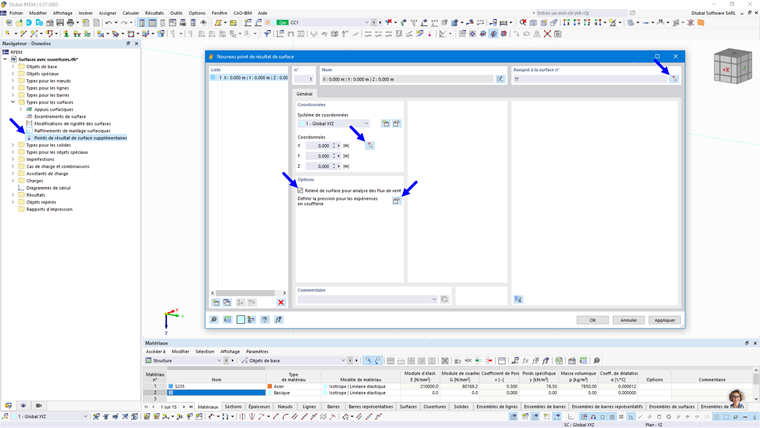The image size is (760, 428).
Task: Pick assigned surface graphically in dialog
Action: pyautogui.click(x=674, y=79)
